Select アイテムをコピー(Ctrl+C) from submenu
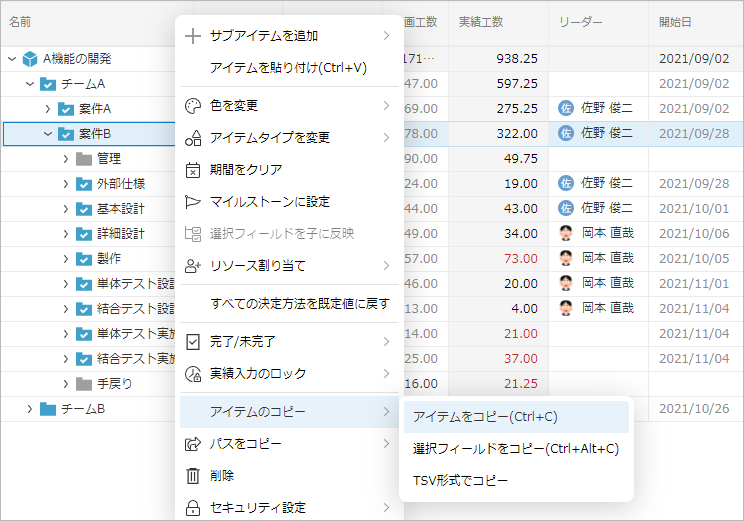Image resolution: width=744 pixels, height=521 pixels. point(485,417)
